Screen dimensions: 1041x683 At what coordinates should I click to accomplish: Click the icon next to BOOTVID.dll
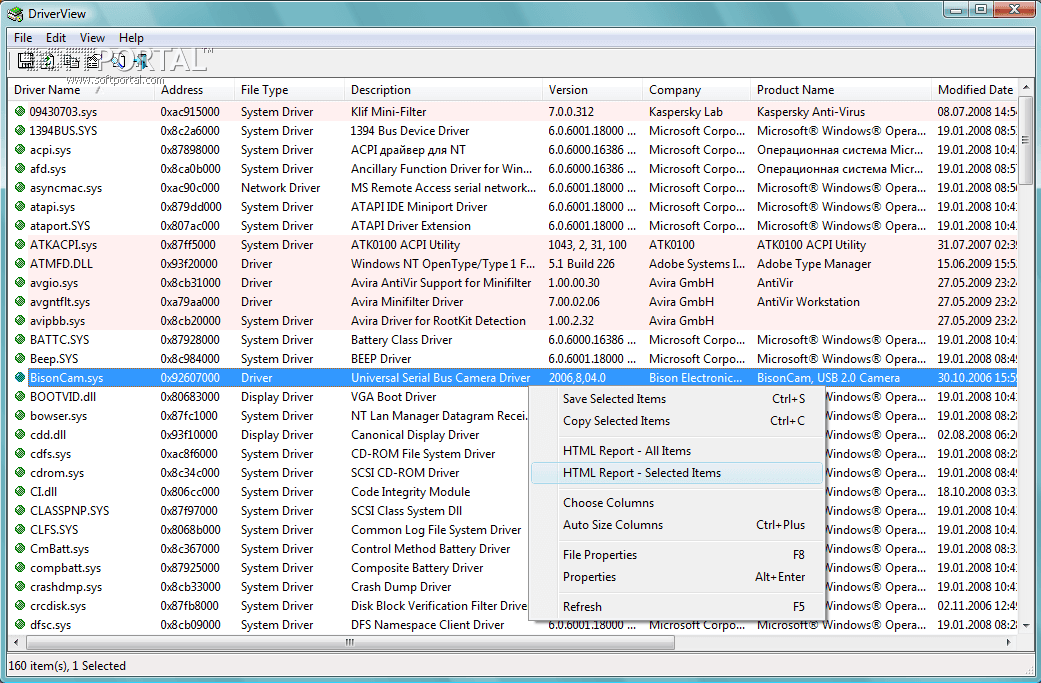[20, 397]
